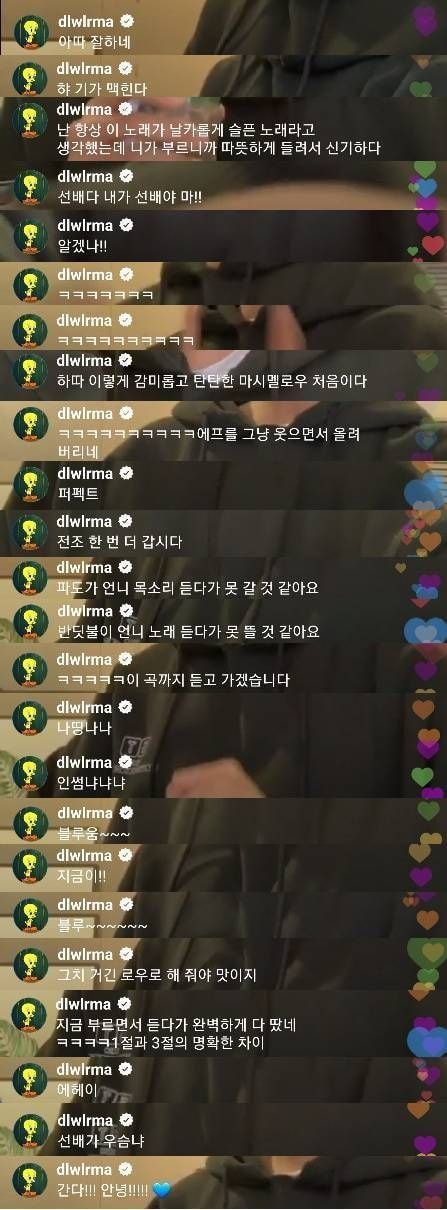Image resolution: width=447 pixels, height=1210 pixels.
Task: Tap the comment about '마시멜로우 처음이다'
Action: click(212, 381)
